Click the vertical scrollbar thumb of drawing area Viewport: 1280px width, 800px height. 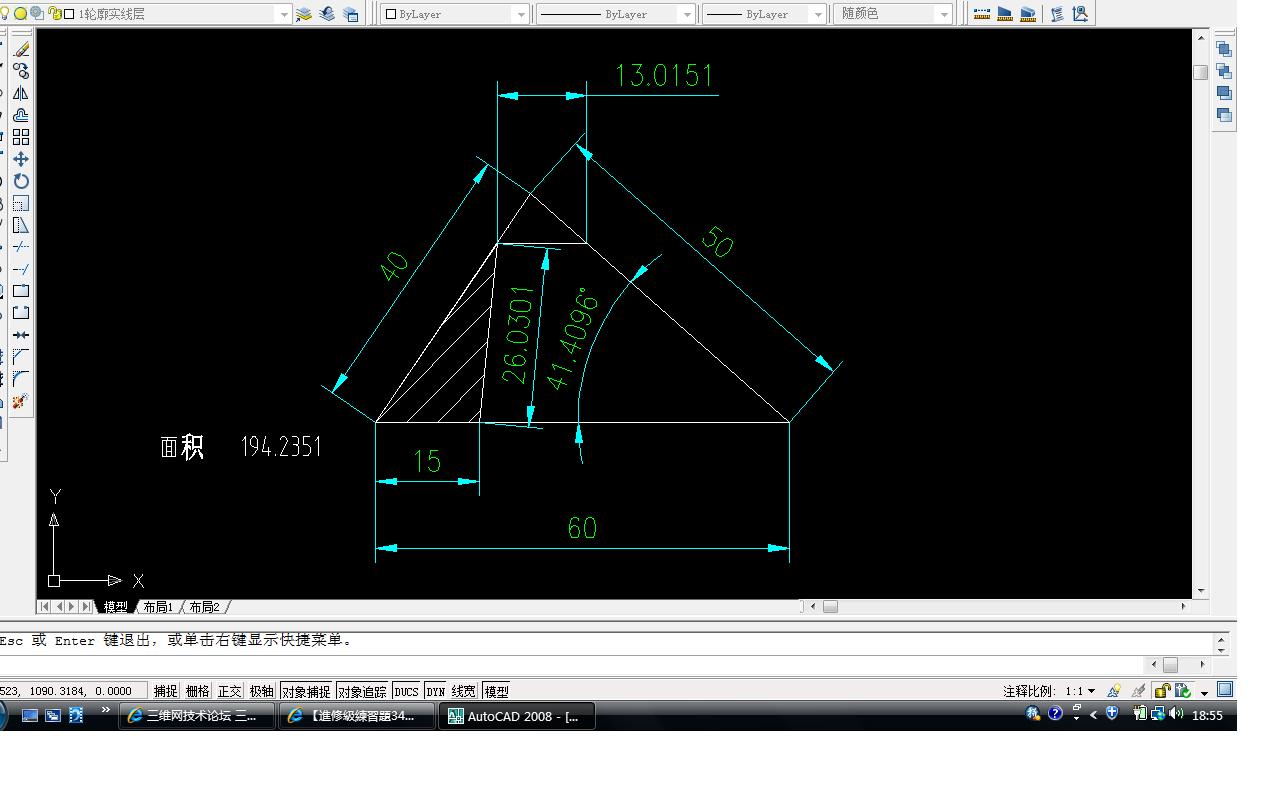point(1201,72)
